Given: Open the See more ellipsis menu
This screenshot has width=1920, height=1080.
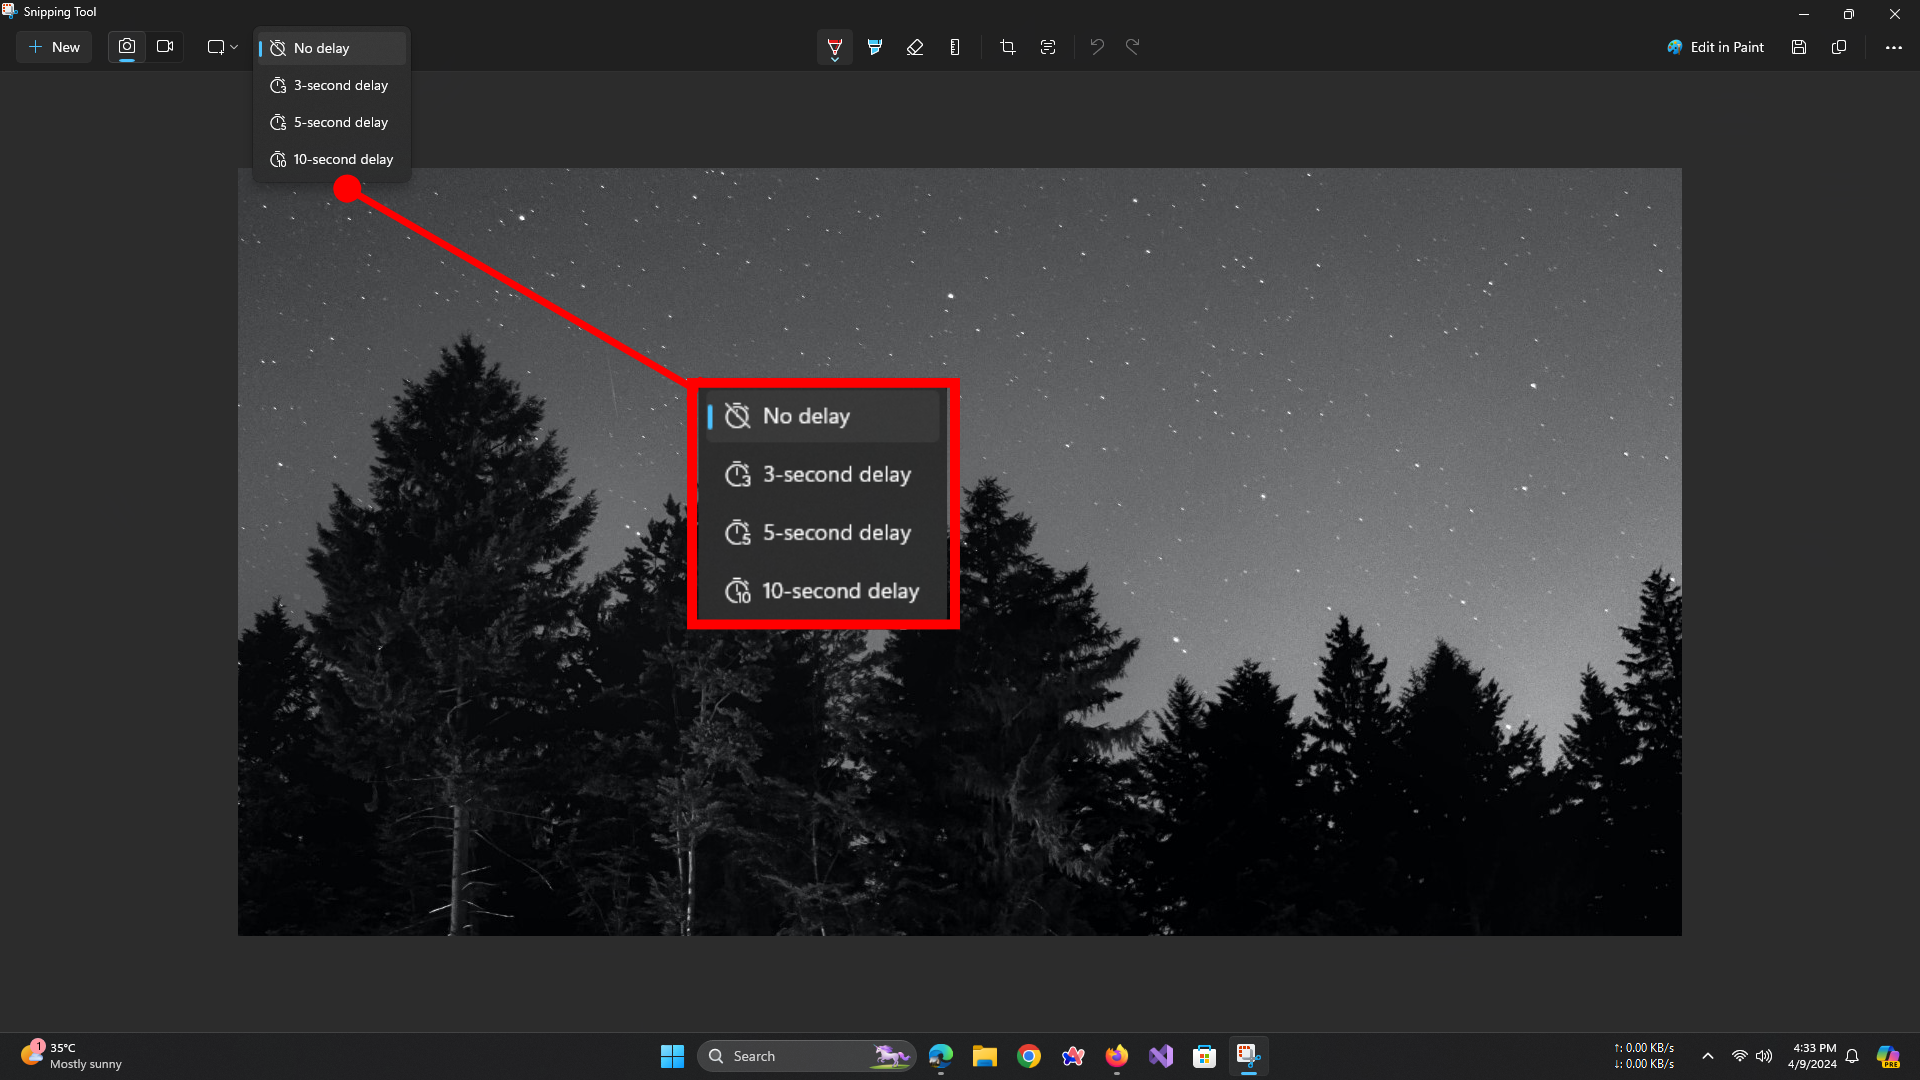Looking at the screenshot, I should pos(1893,47).
